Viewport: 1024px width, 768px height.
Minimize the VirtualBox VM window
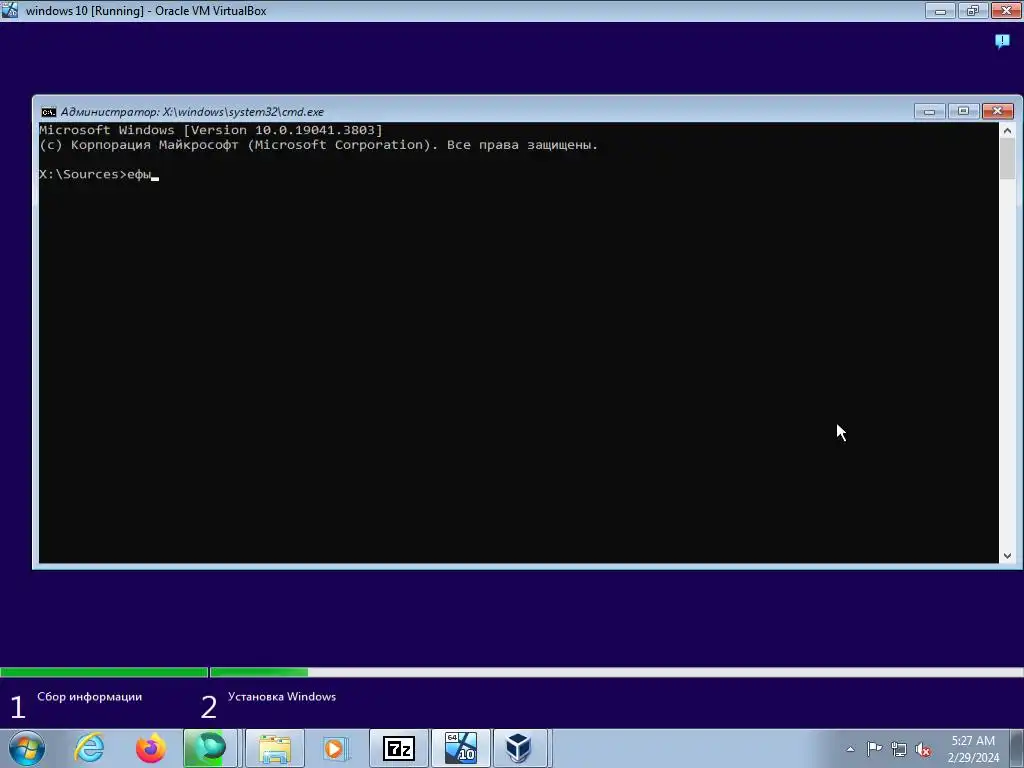point(940,10)
